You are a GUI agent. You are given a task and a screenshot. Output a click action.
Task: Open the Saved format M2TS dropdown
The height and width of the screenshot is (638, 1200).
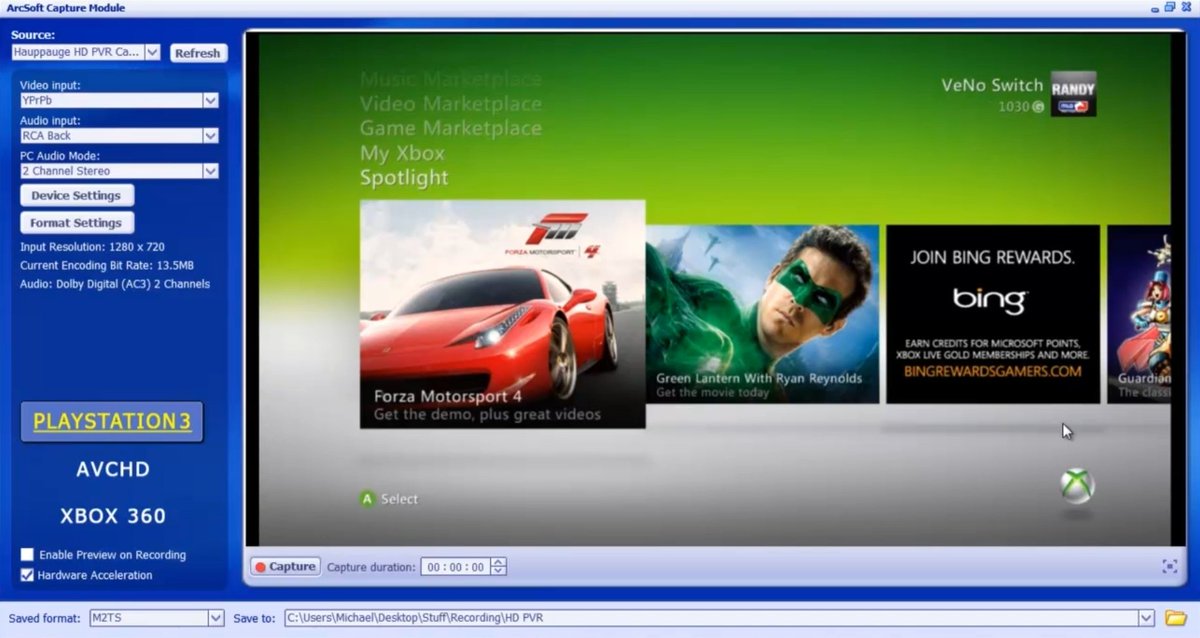216,618
